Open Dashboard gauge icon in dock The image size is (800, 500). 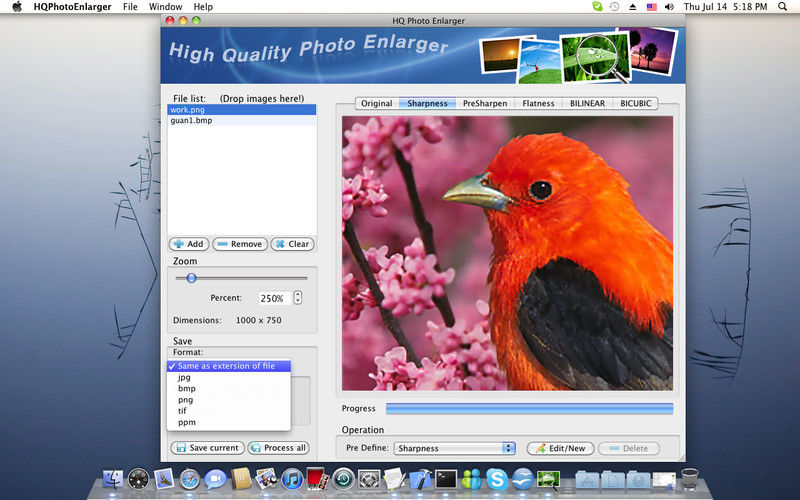(138, 480)
